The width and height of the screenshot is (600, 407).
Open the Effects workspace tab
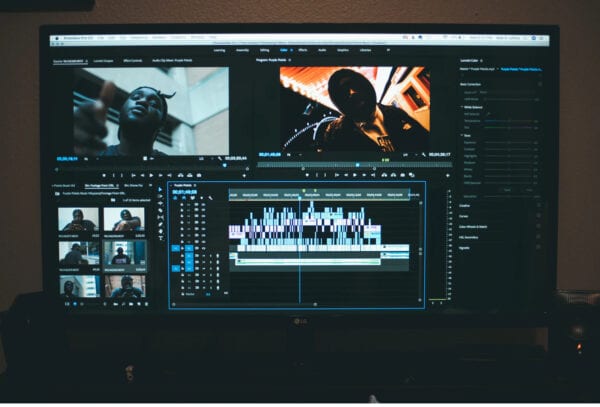[305, 49]
